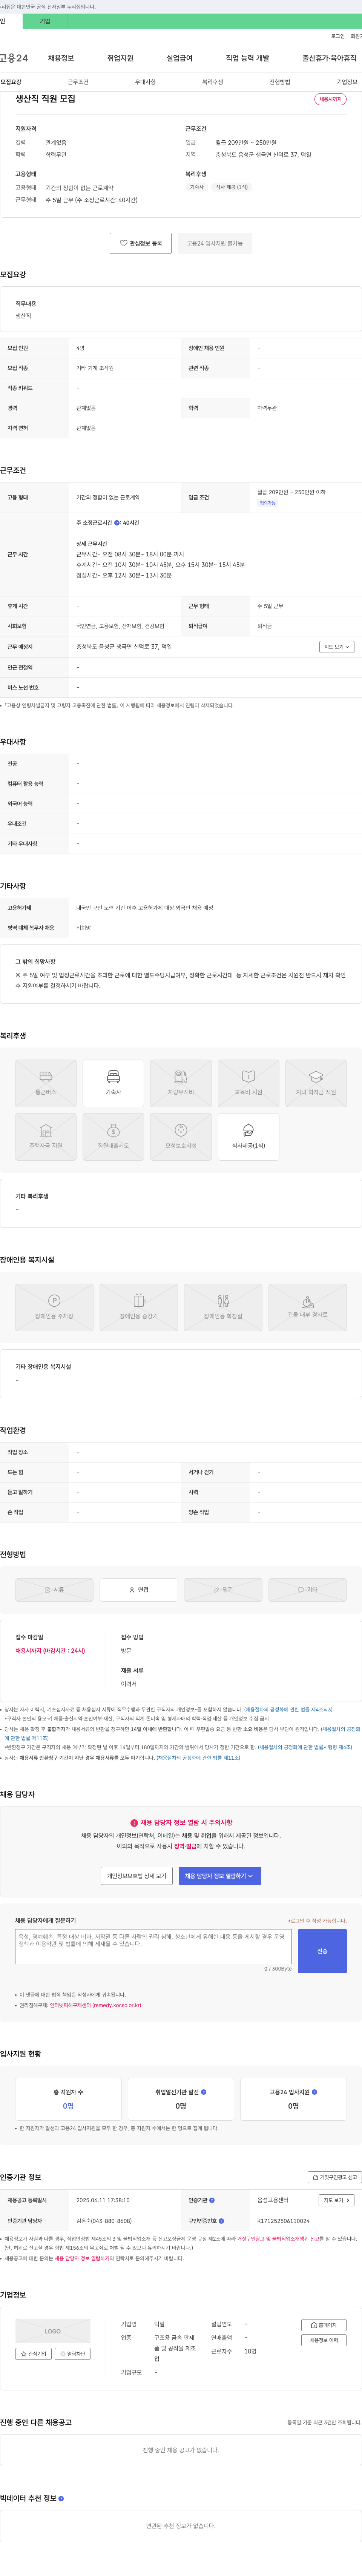
Task: Click the 합격가능 badge under 임금 조건
Action: (268, 503)
